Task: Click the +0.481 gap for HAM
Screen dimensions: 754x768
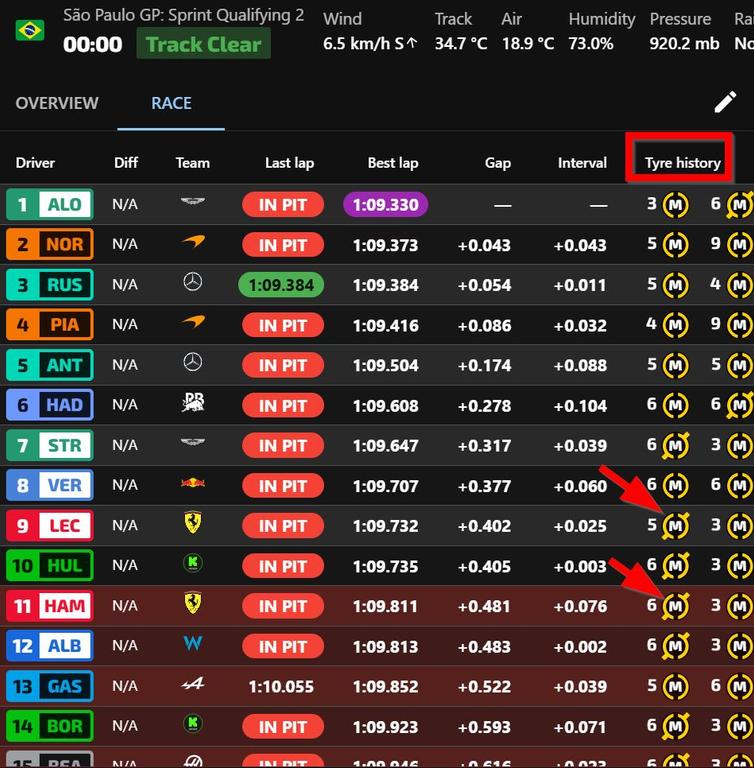Action: click(x=484, y=606)
